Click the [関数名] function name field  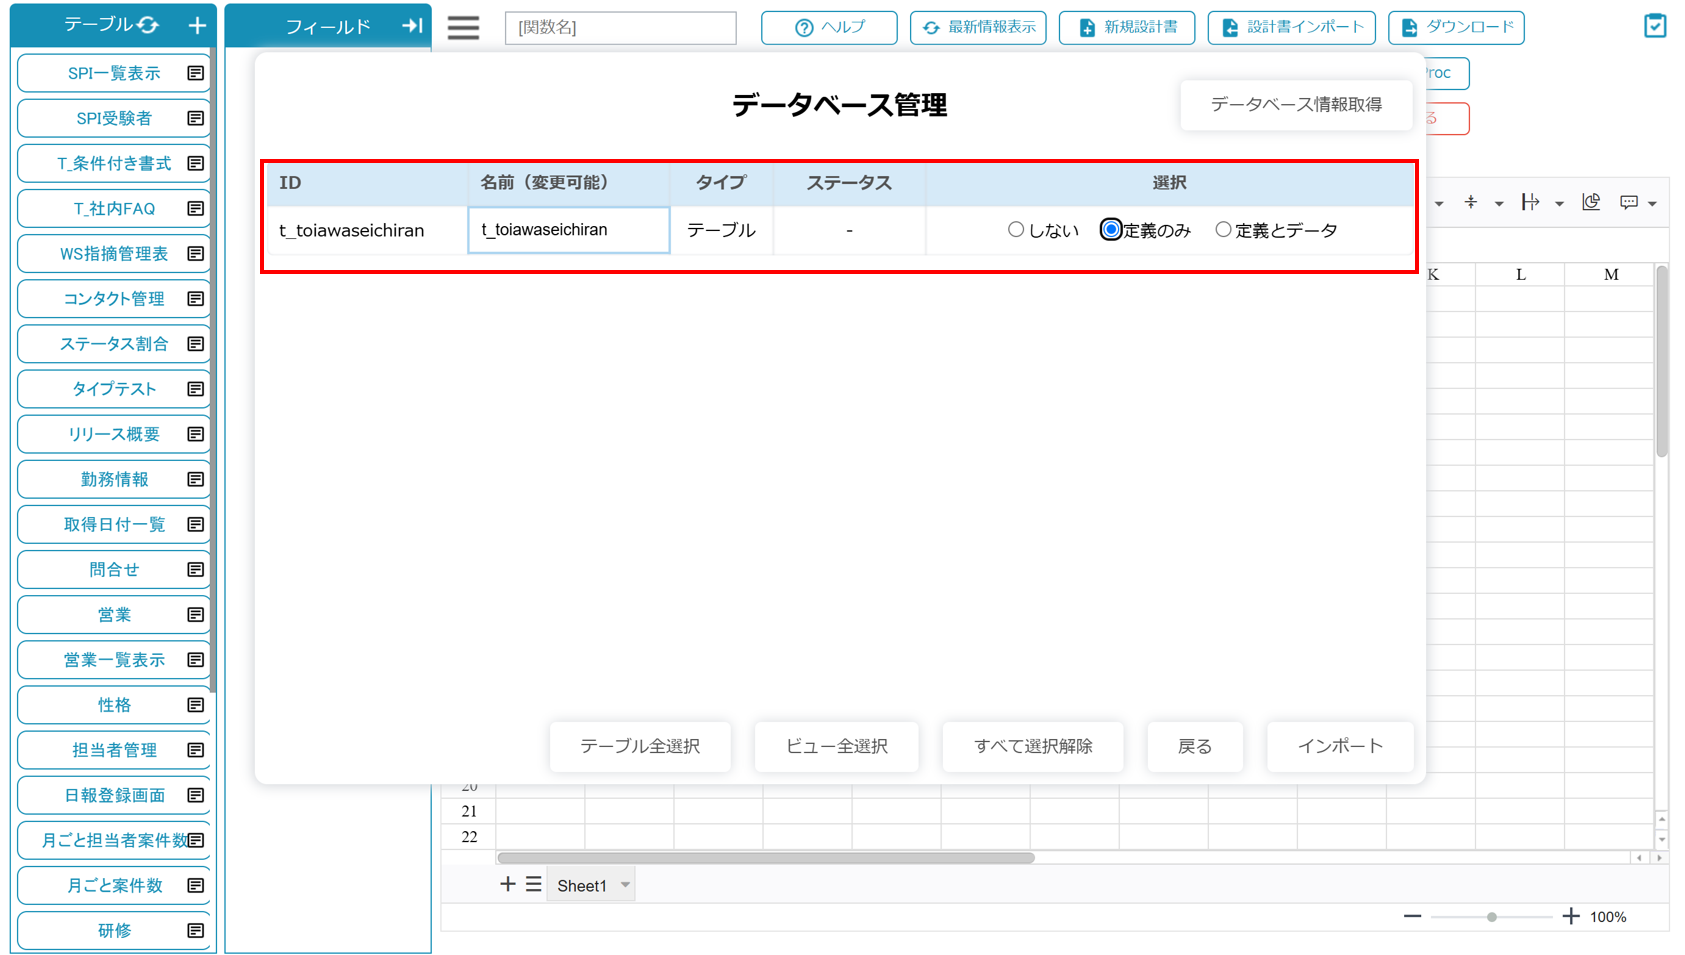(x=621, y=27)
